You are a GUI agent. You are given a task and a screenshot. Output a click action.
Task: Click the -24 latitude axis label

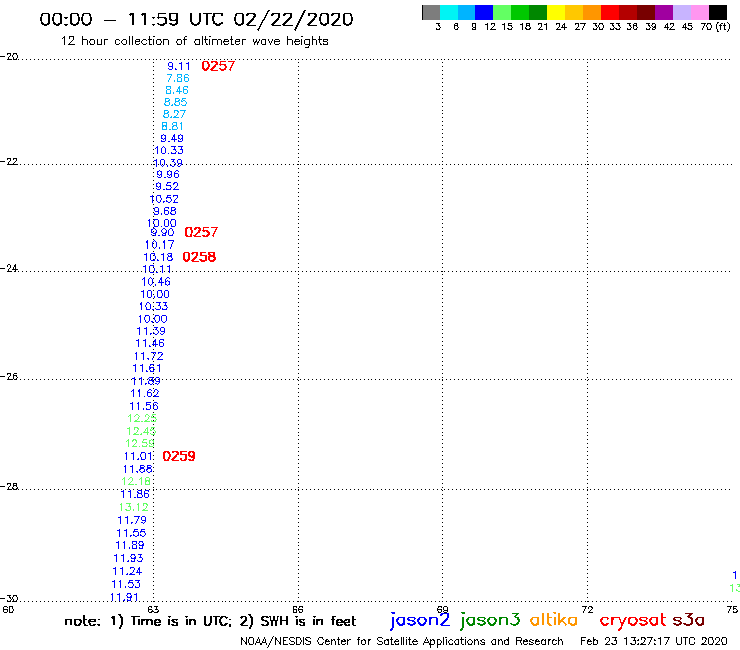[x=9, y=268]
